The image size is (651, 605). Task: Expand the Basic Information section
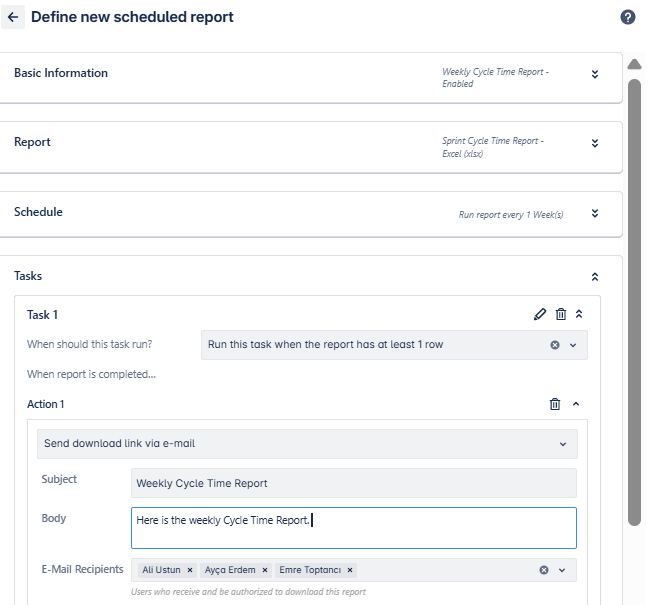pos(595,74)
